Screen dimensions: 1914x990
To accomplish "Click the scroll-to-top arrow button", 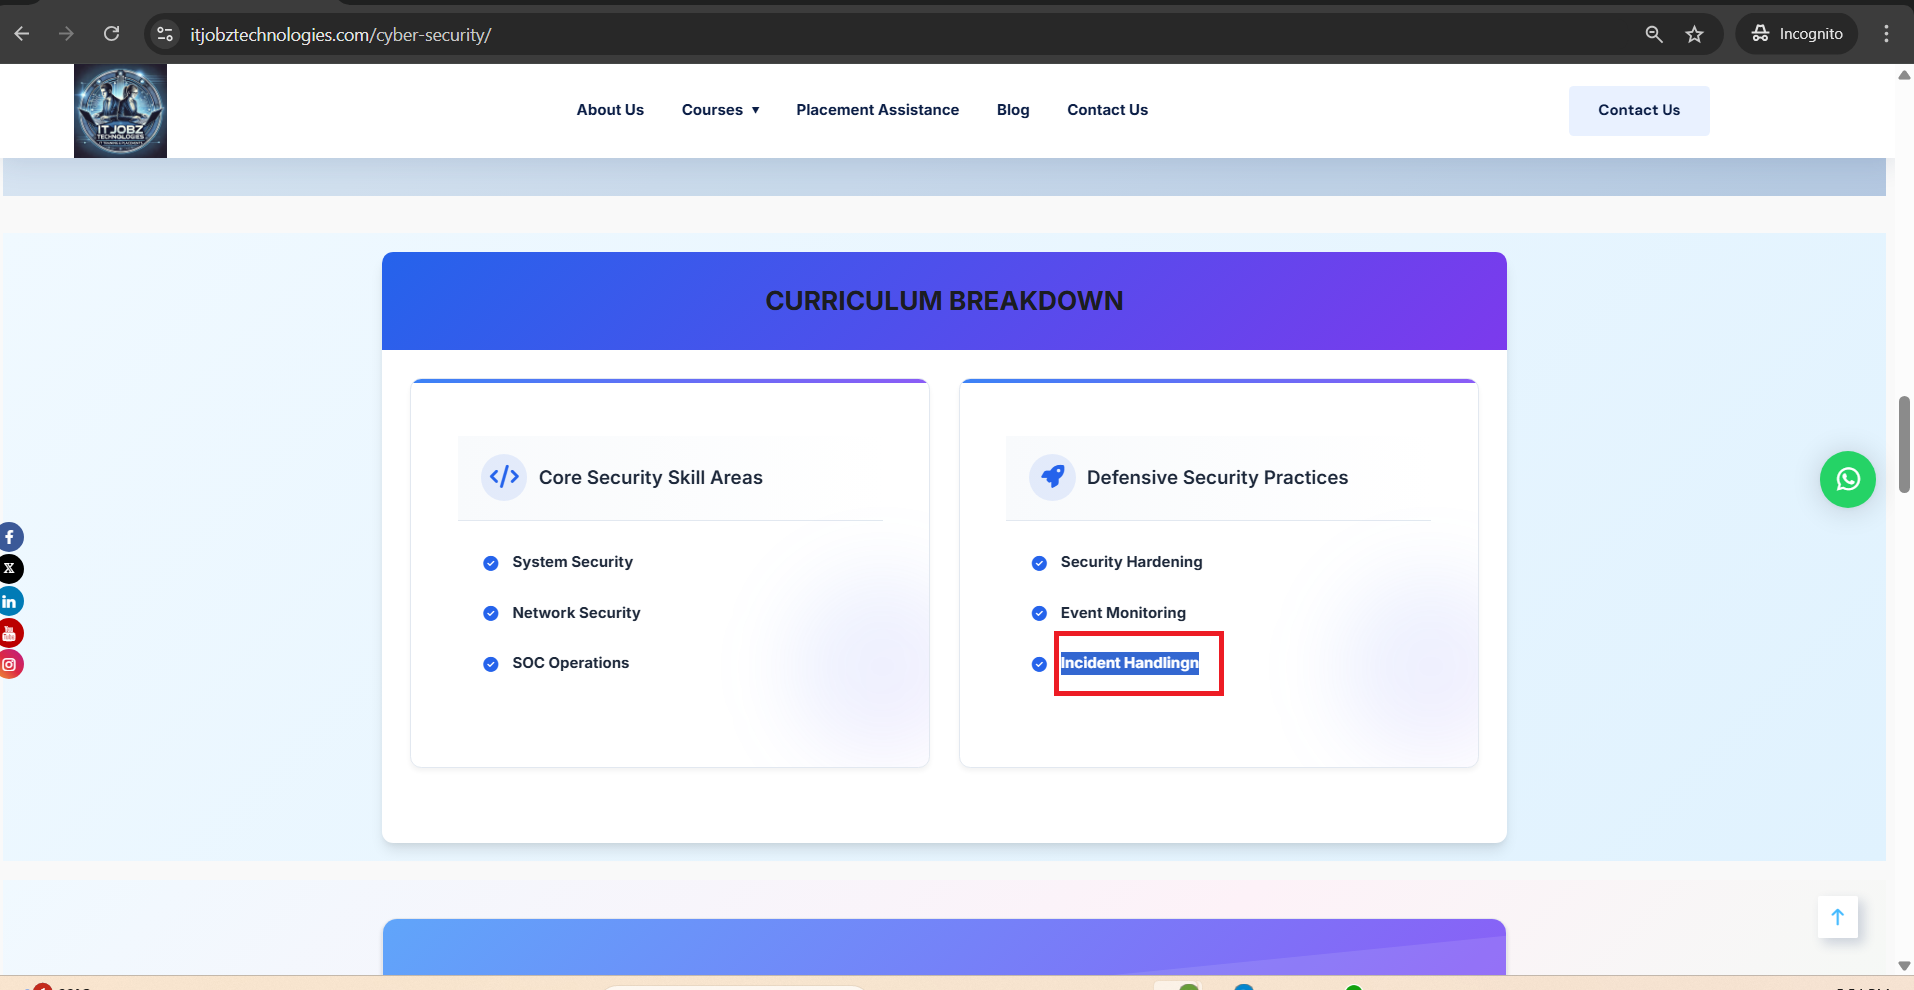I will click(1837, 917).
